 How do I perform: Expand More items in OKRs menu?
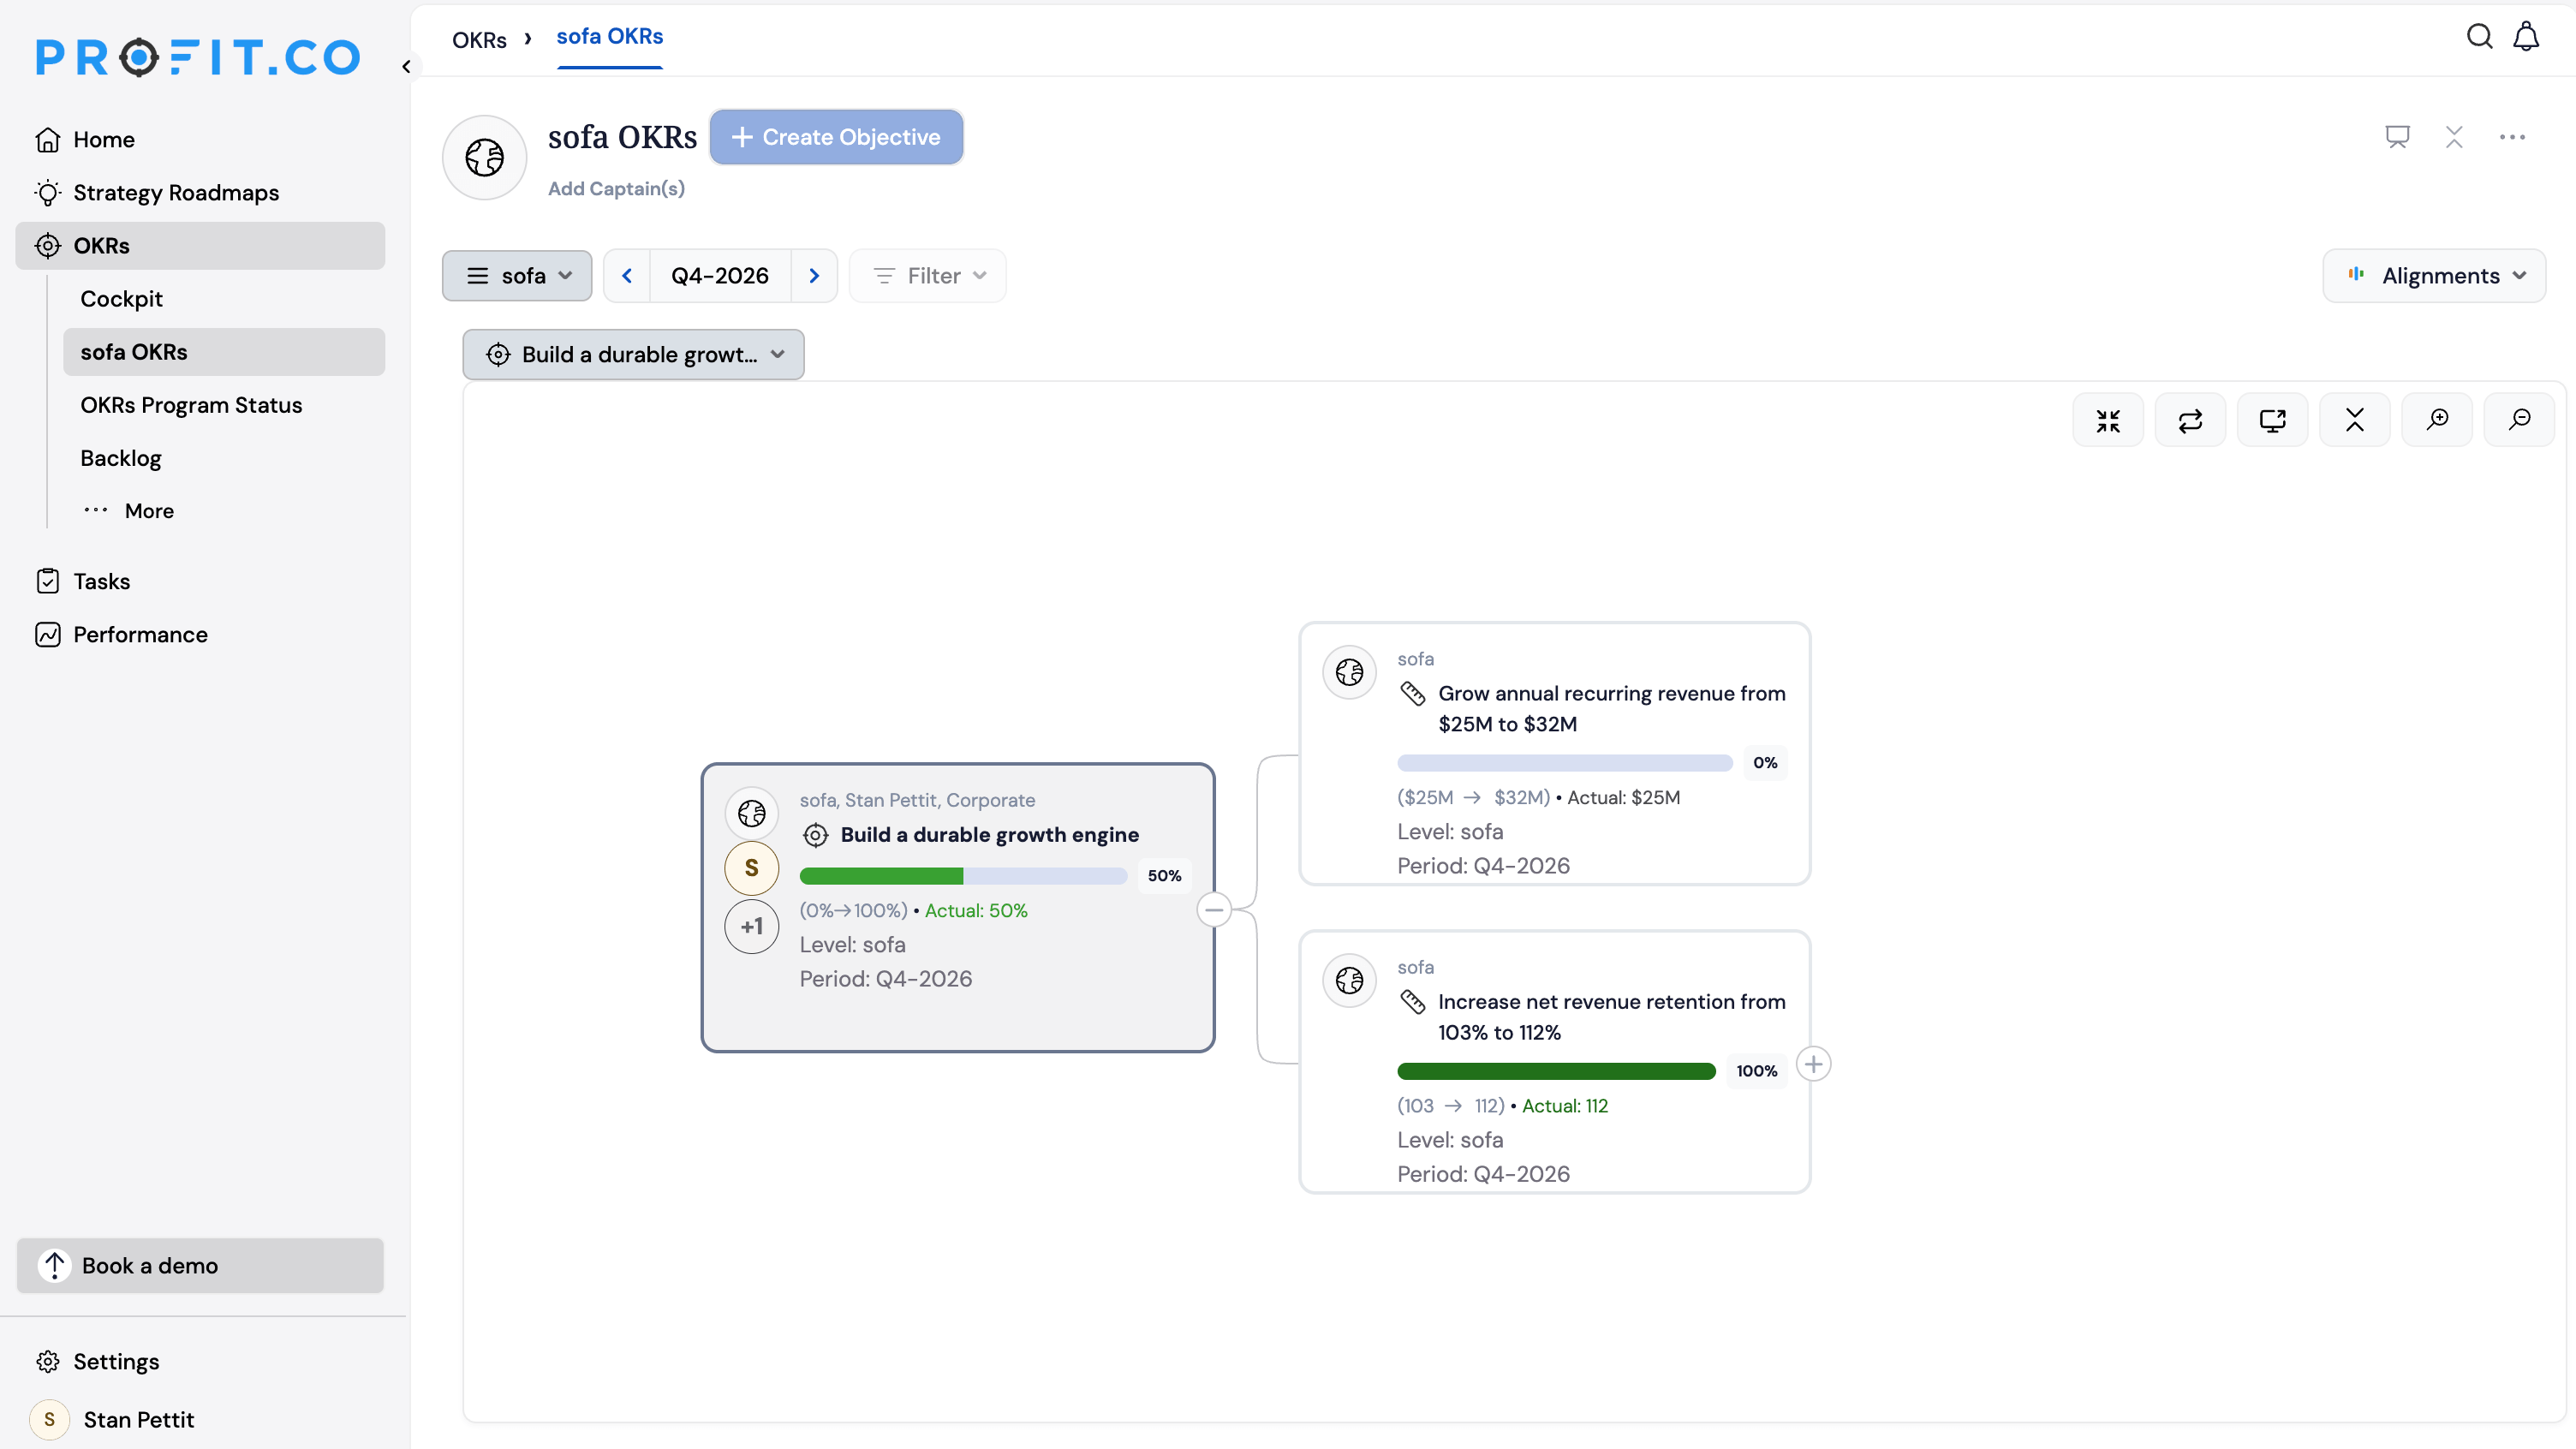pyautogui.click(x=129, y=511)
